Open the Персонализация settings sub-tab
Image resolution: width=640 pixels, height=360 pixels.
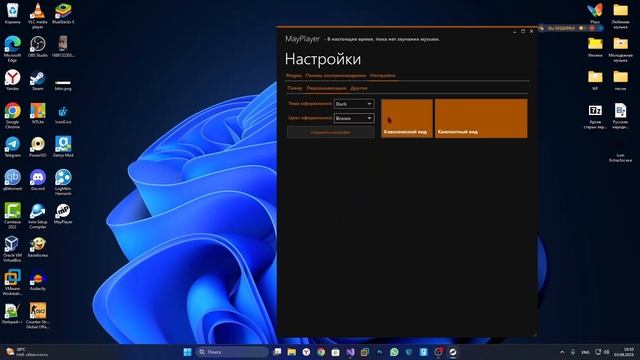coord(326,88)
